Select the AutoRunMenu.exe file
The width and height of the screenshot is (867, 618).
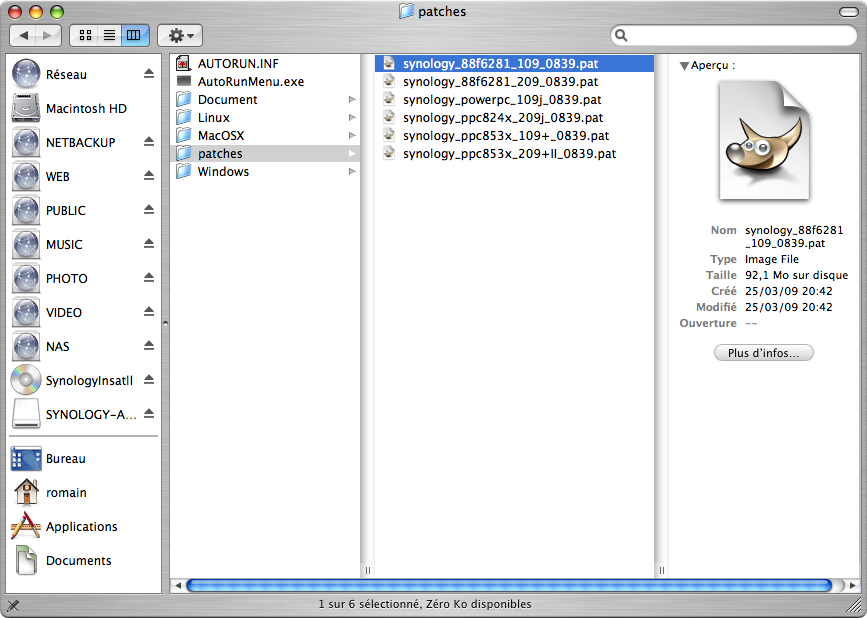tap(265, 82)
